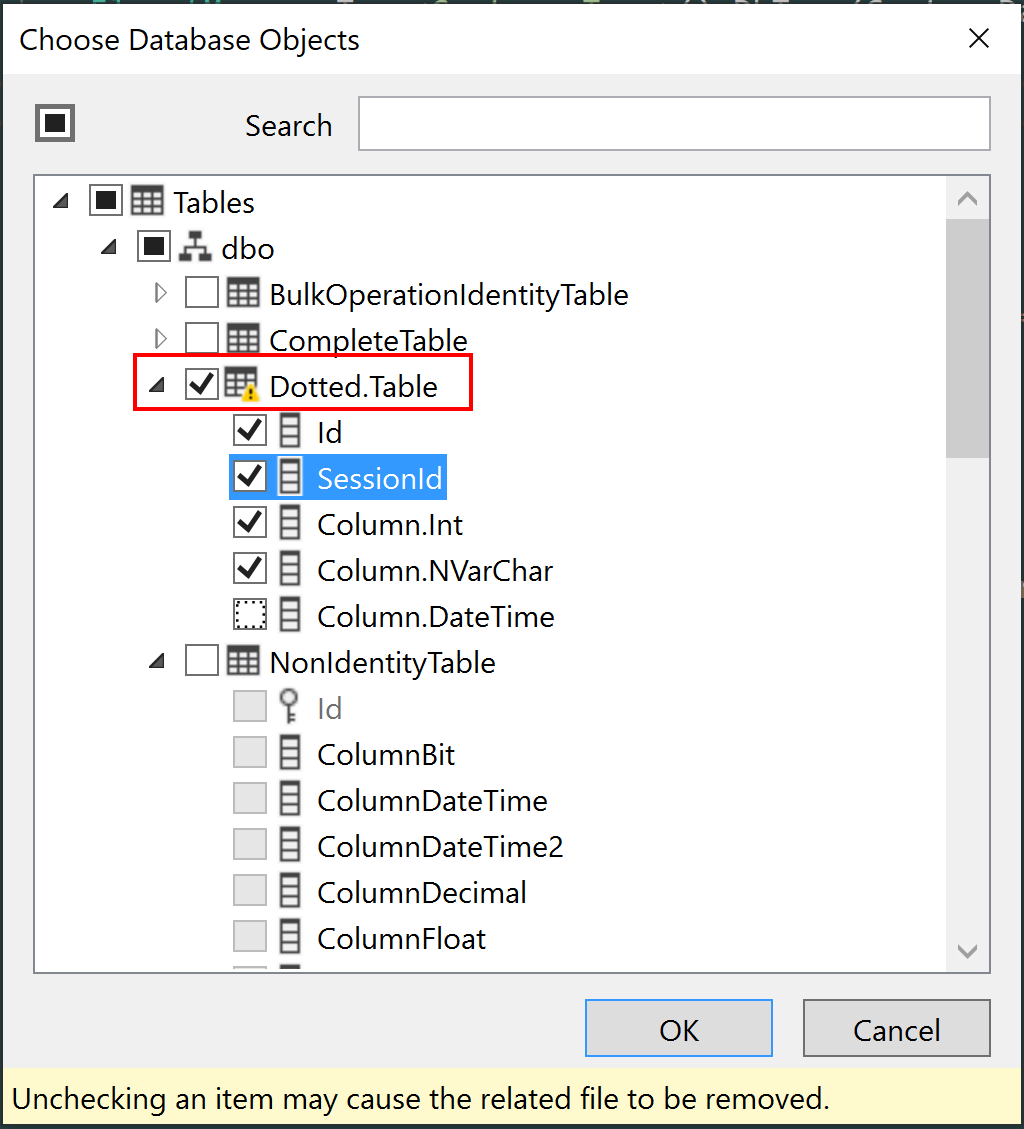Viewport: 1024px width, 1129px height.
Task: Expand the BulkOperationIdentityTable node
Action: point(160,292)
